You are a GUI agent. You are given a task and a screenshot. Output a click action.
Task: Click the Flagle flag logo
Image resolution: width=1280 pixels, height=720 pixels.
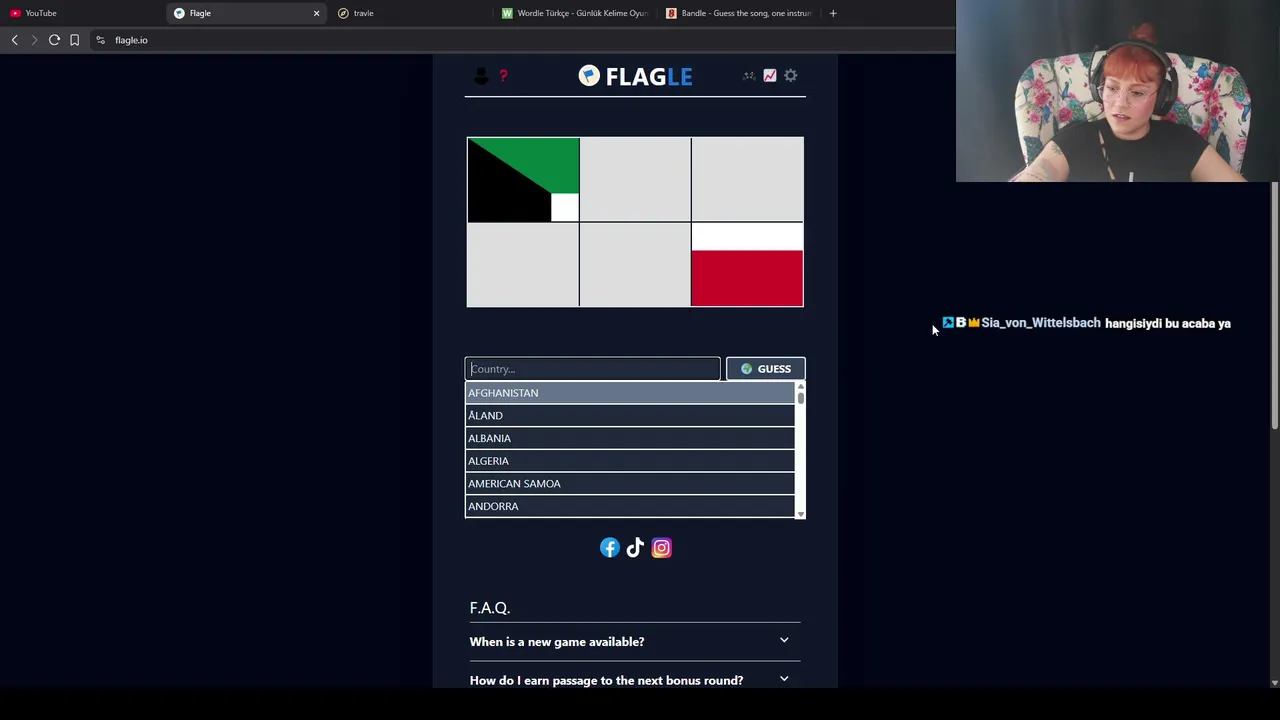click(589, 76)
